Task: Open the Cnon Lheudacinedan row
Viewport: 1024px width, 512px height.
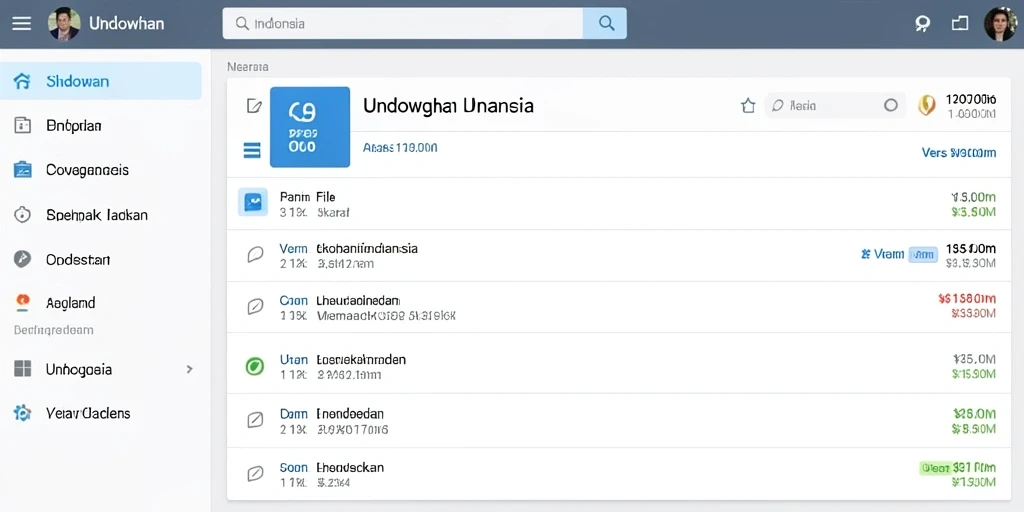Action: click(619, 307)
